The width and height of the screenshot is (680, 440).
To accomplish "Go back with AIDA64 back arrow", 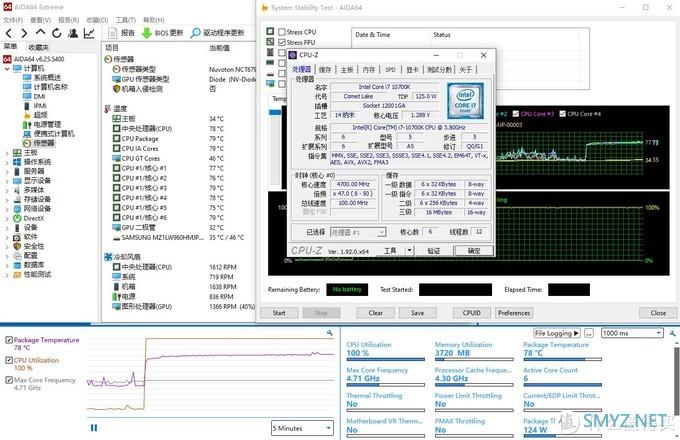I will [x=9, y=33].
